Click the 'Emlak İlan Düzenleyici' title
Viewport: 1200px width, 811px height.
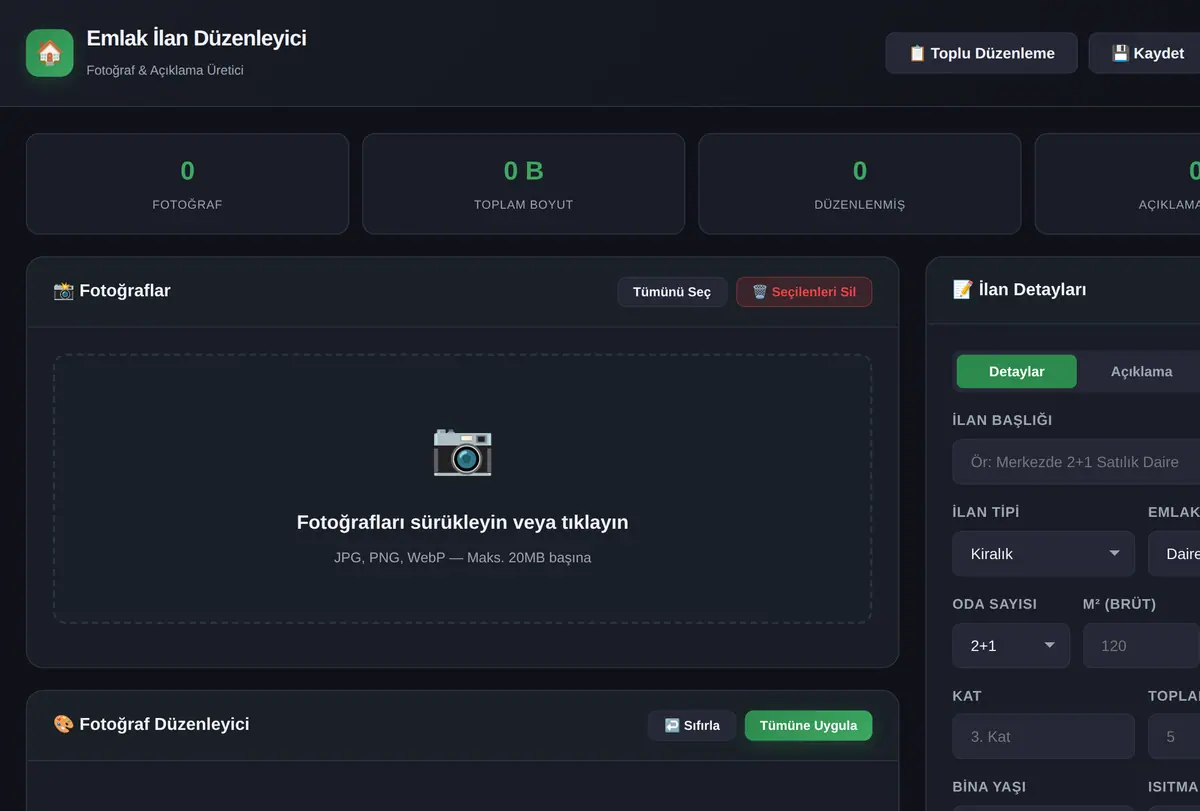pyautogui.click(x=197, y=39)
